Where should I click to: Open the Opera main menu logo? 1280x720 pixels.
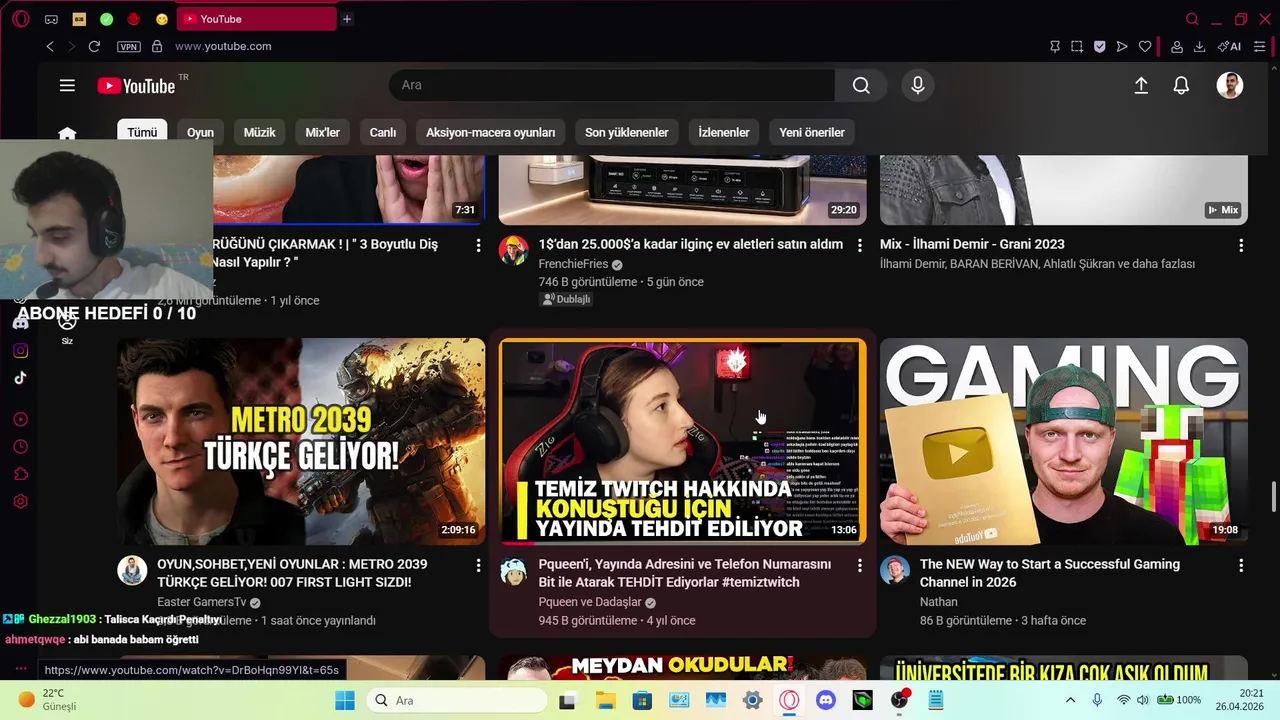click(x=20, y=19)
